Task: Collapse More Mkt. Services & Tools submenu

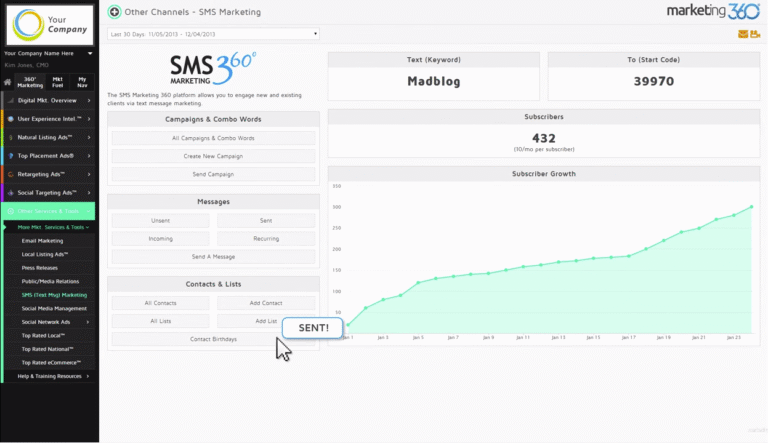Action: pyautogui.click(x=53, y=227)
